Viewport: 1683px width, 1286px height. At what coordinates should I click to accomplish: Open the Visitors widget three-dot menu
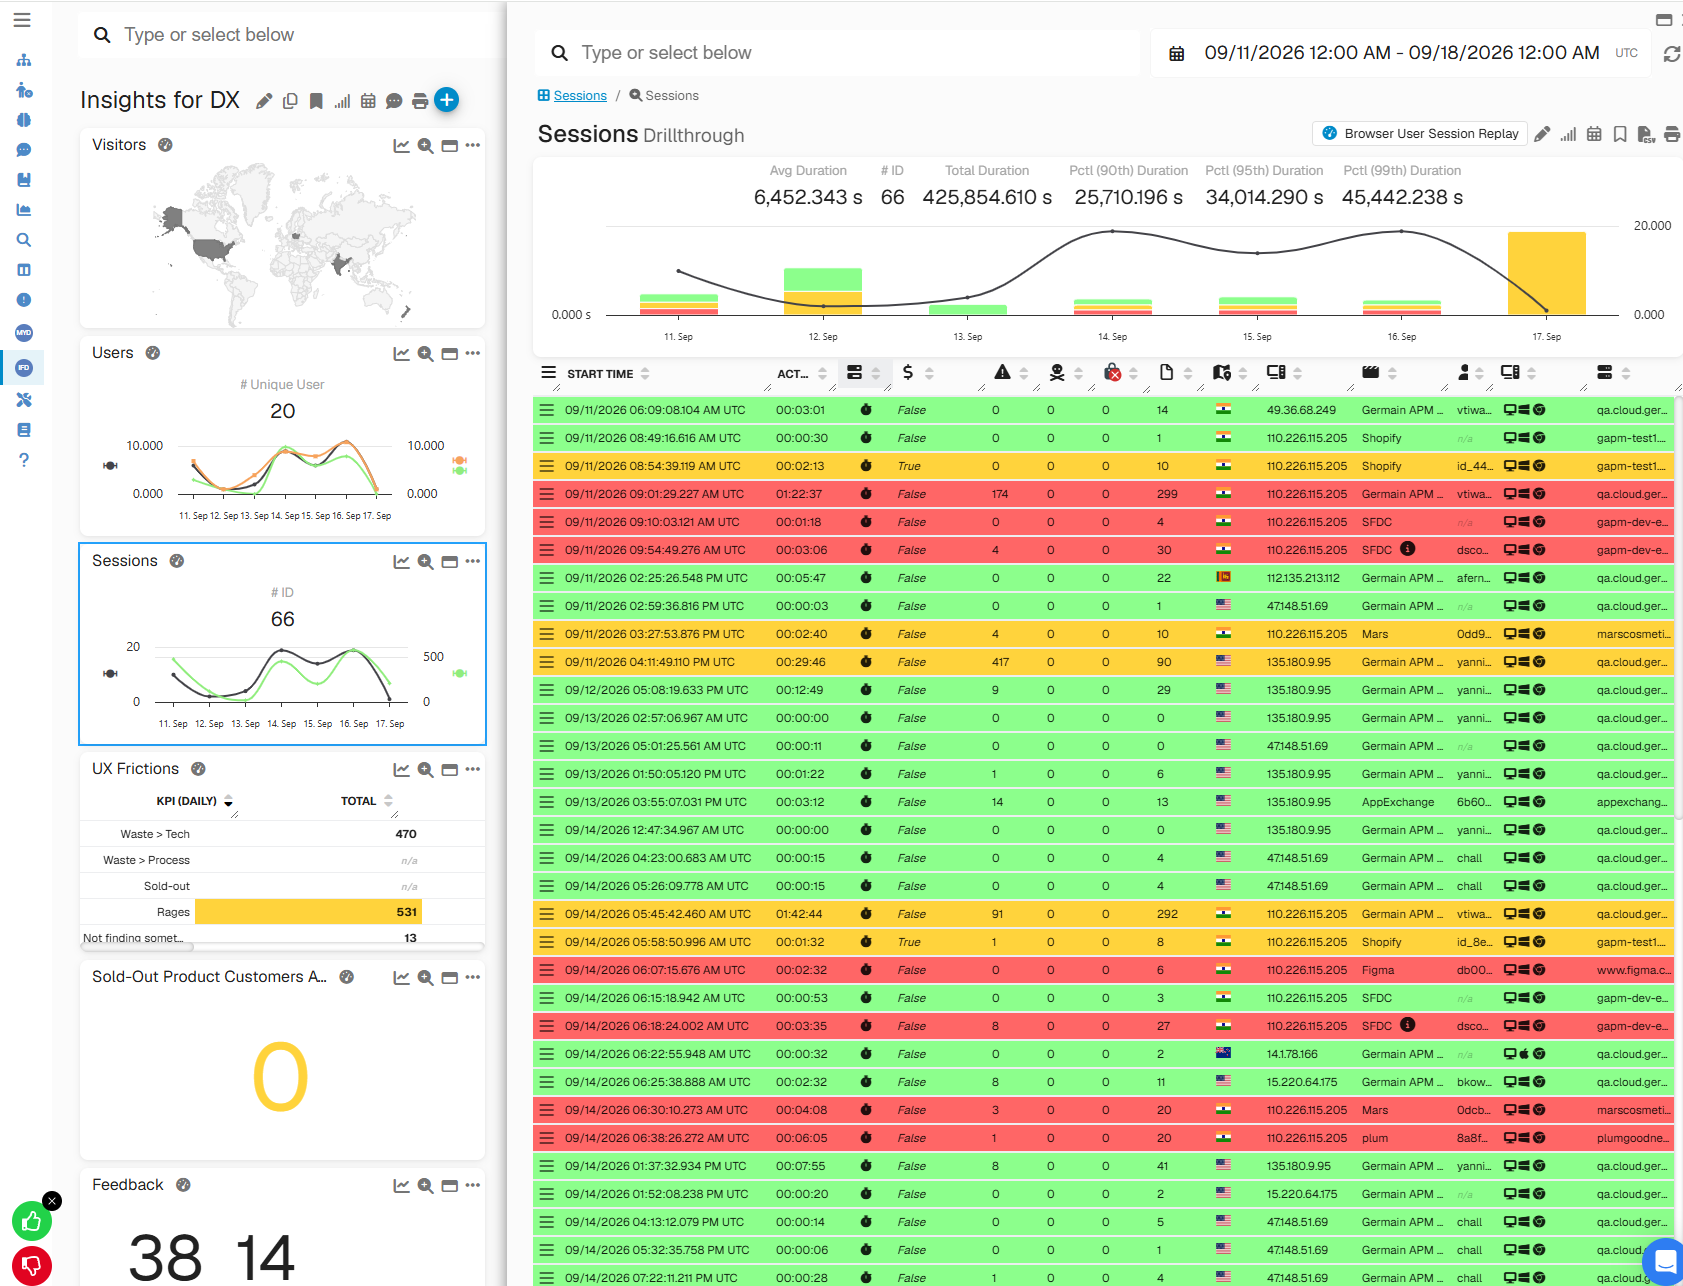(x=473, y=146)
